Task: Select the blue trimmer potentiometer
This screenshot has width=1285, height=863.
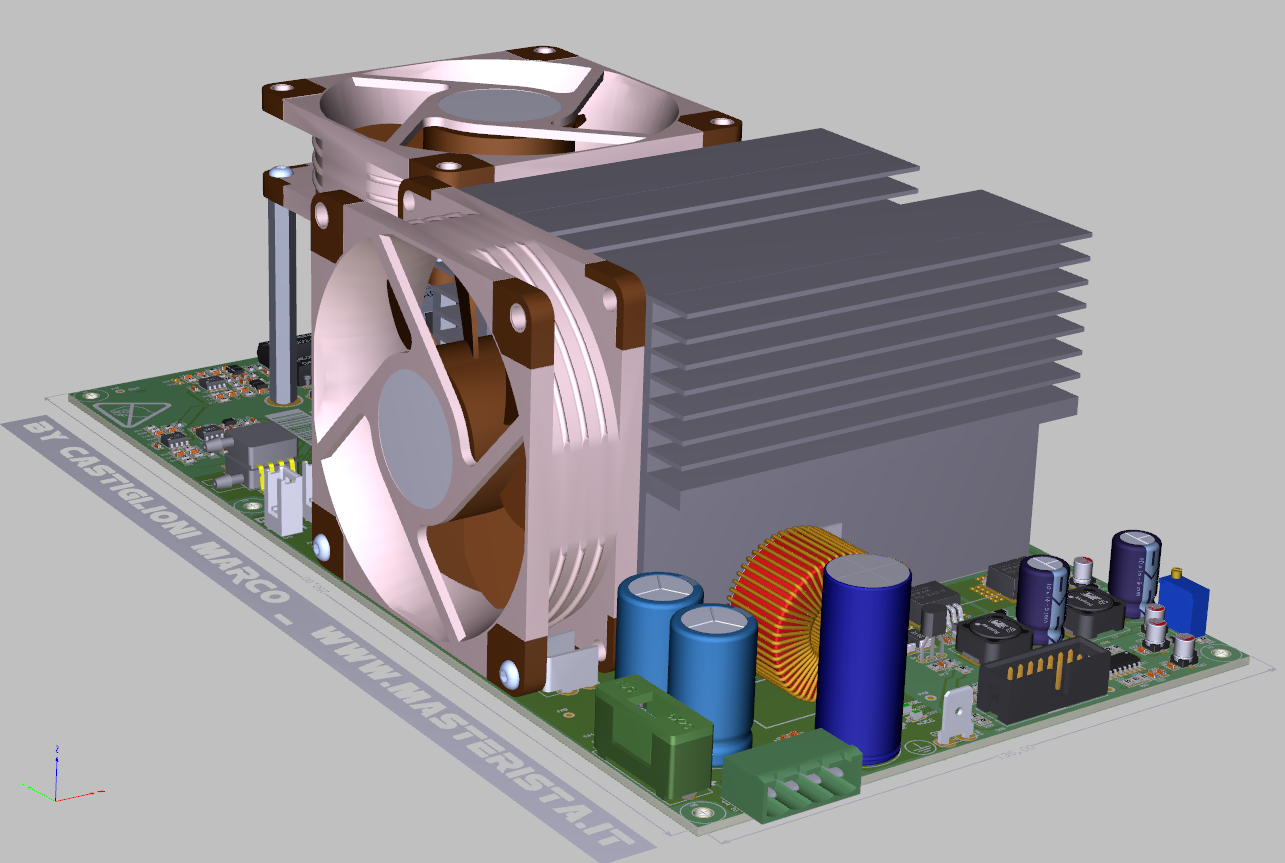Action: click(x=1185, y=602)
